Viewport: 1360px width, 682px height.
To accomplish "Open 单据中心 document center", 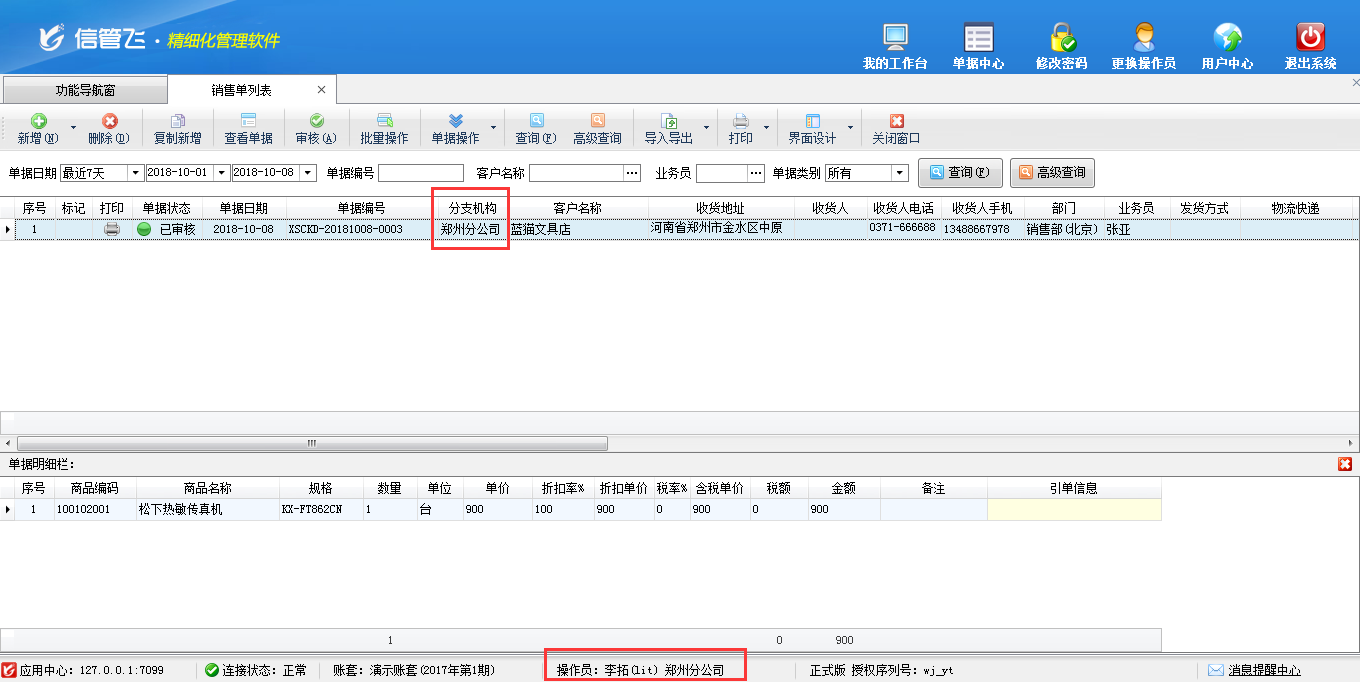I will [978, 40].
